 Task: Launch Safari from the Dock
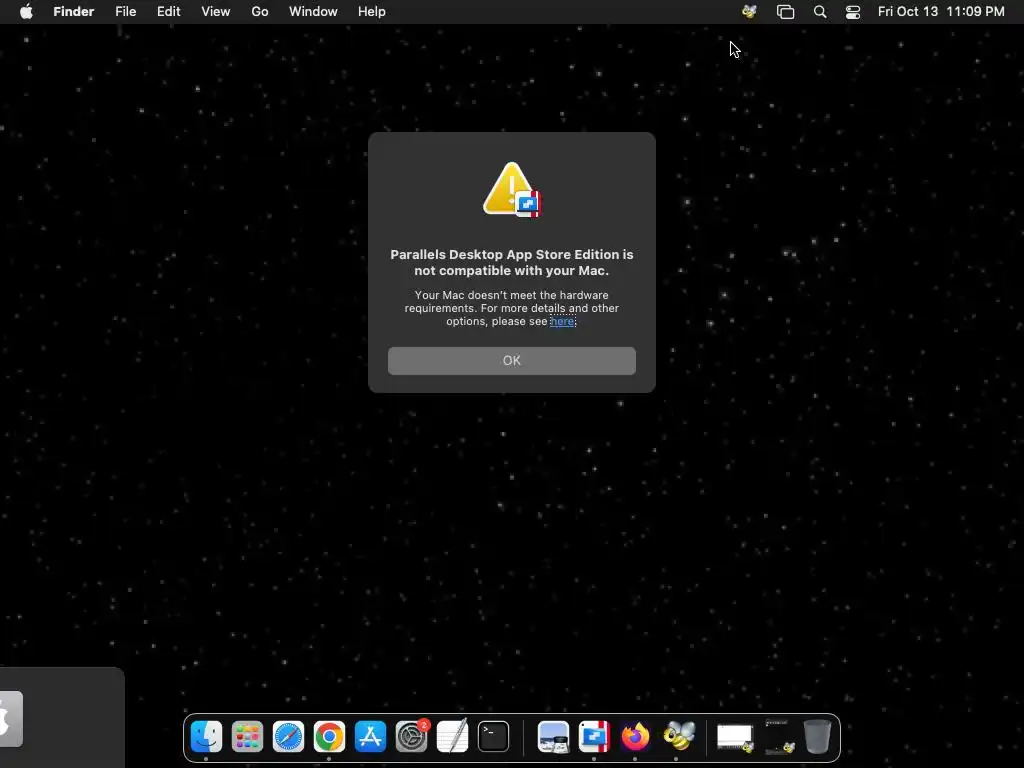pos(288,737)
